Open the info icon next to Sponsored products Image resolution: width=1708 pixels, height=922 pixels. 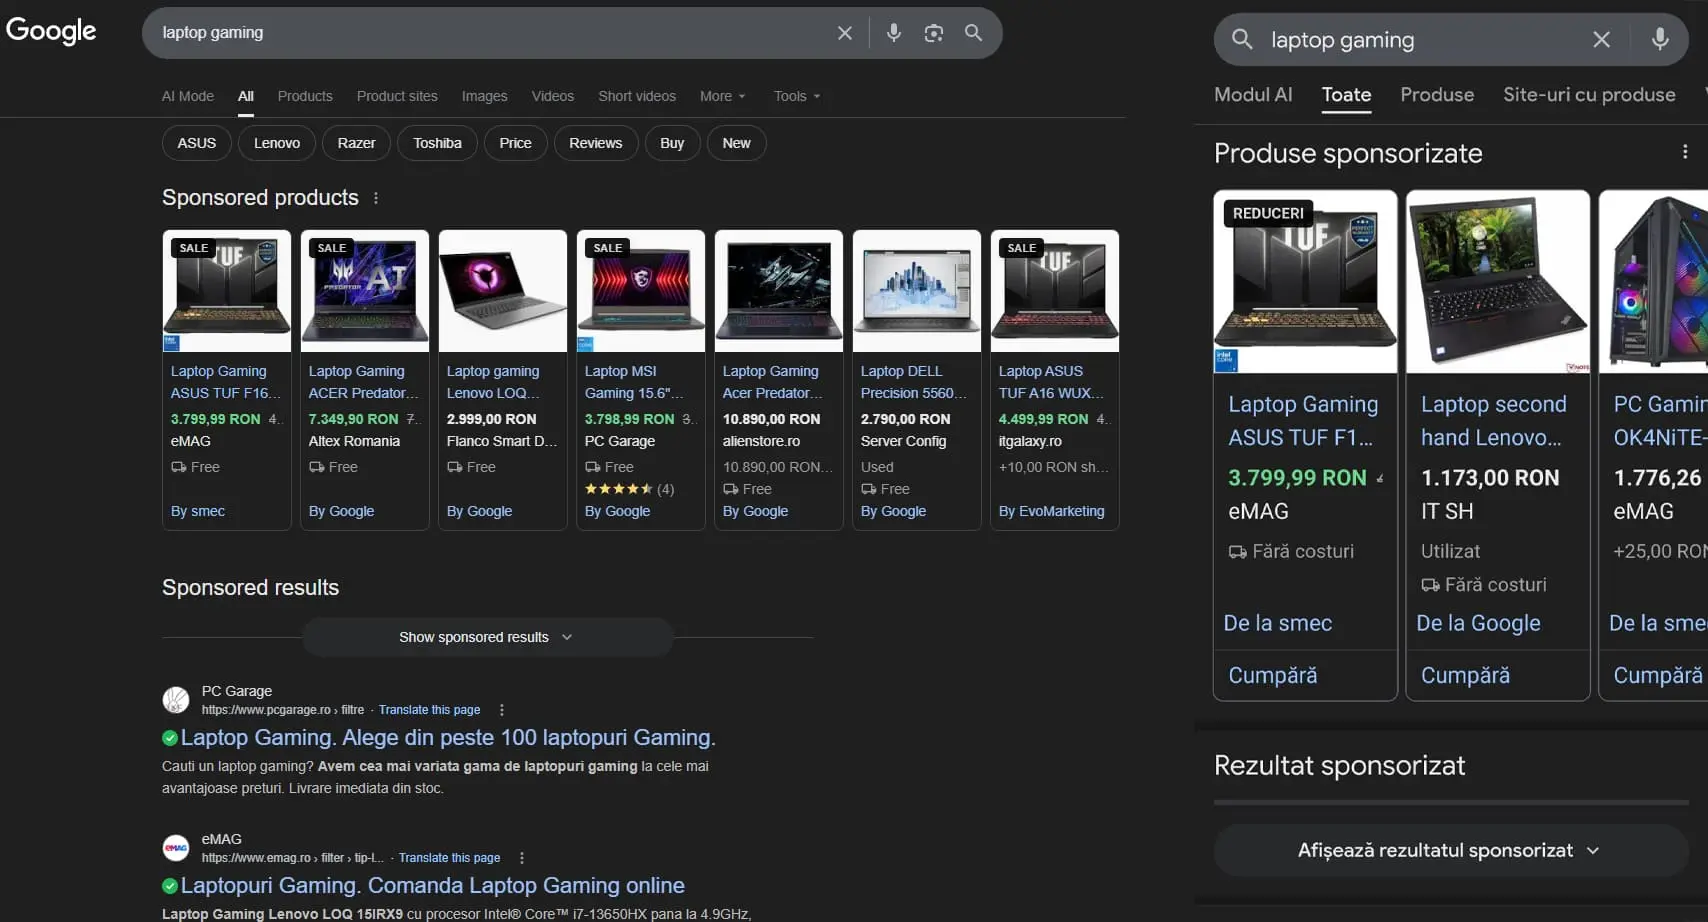pyautogui.click(x=376, y=197)
